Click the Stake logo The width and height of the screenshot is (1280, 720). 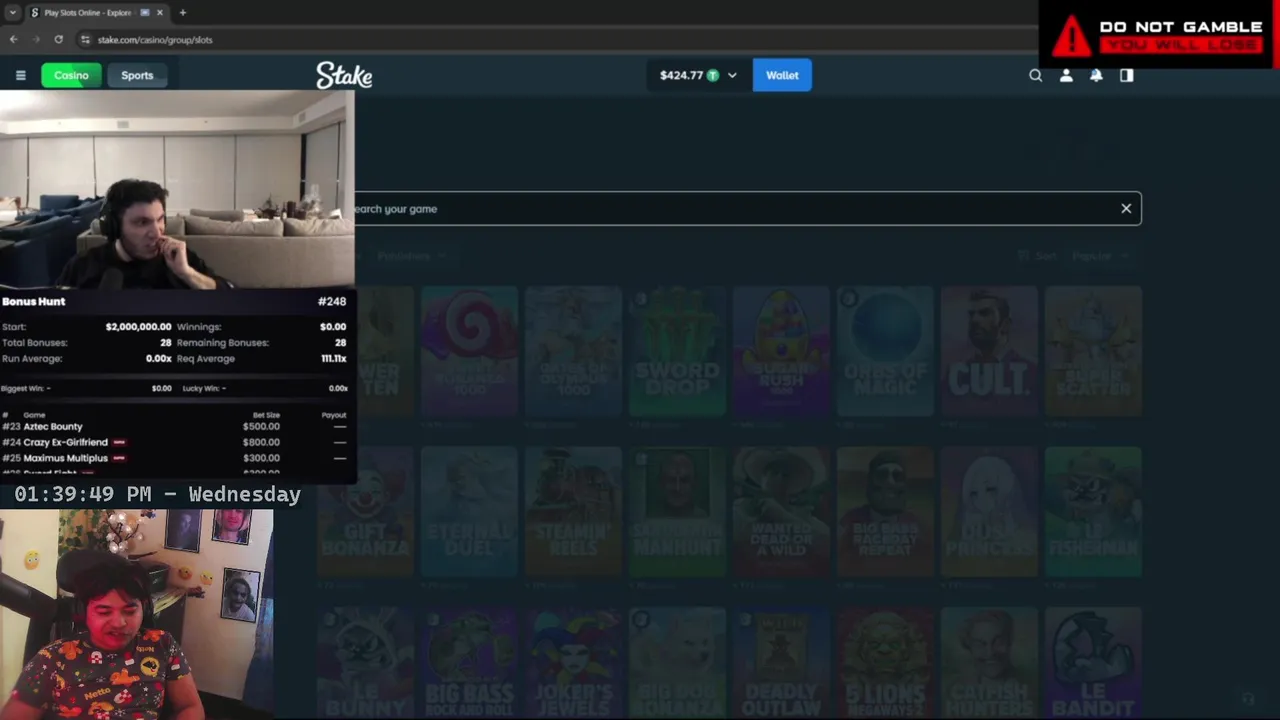tap(344, 75)
